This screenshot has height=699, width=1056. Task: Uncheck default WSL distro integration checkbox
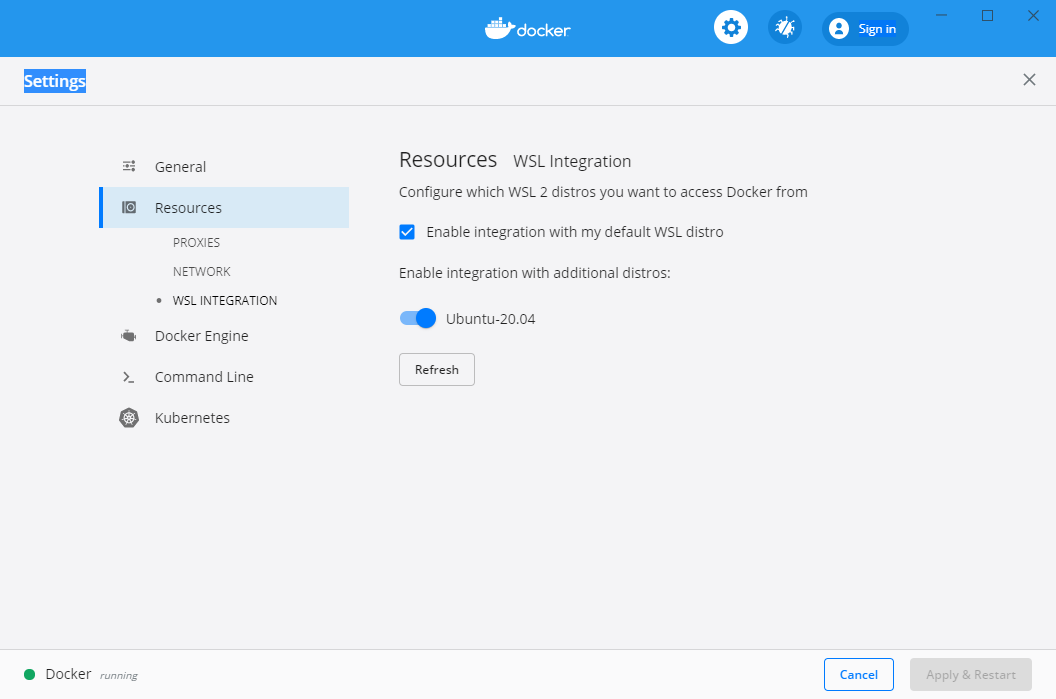407,232
